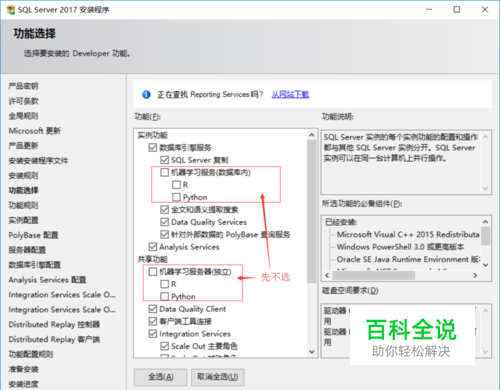Select 功能配置规则 step in sidebar

[31, 354]
